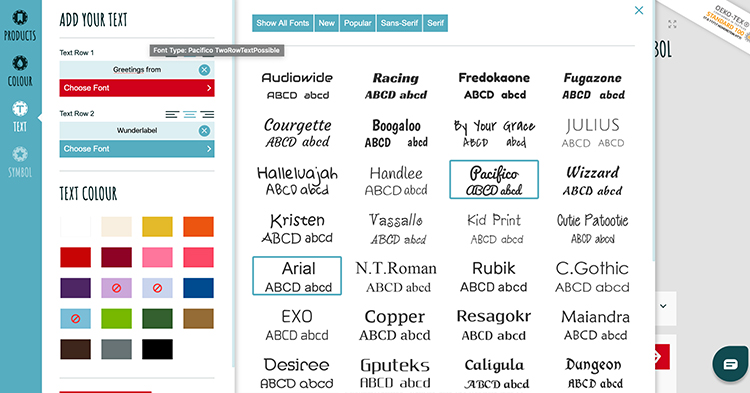The image size is (750, 393).
Task: Select the Kristen font
Action: coord(297,228)
